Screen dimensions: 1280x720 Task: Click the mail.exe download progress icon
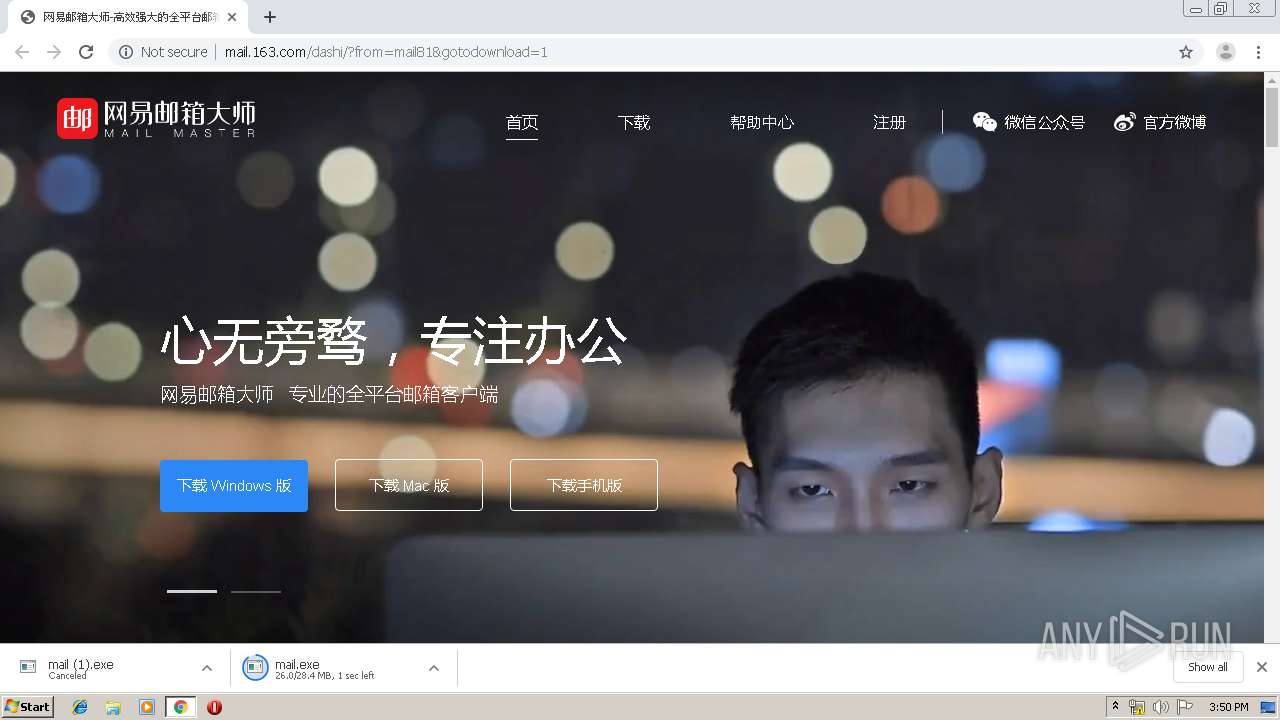pos(255,668)
